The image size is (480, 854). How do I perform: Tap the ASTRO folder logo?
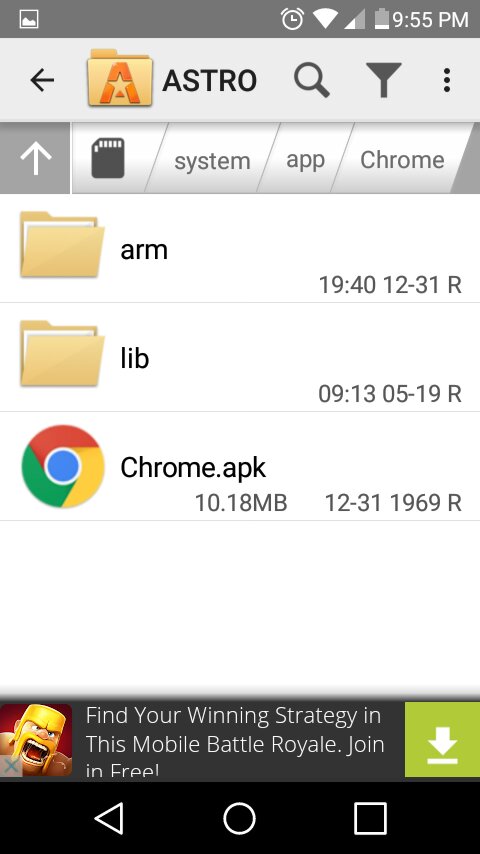coord(120,77)
